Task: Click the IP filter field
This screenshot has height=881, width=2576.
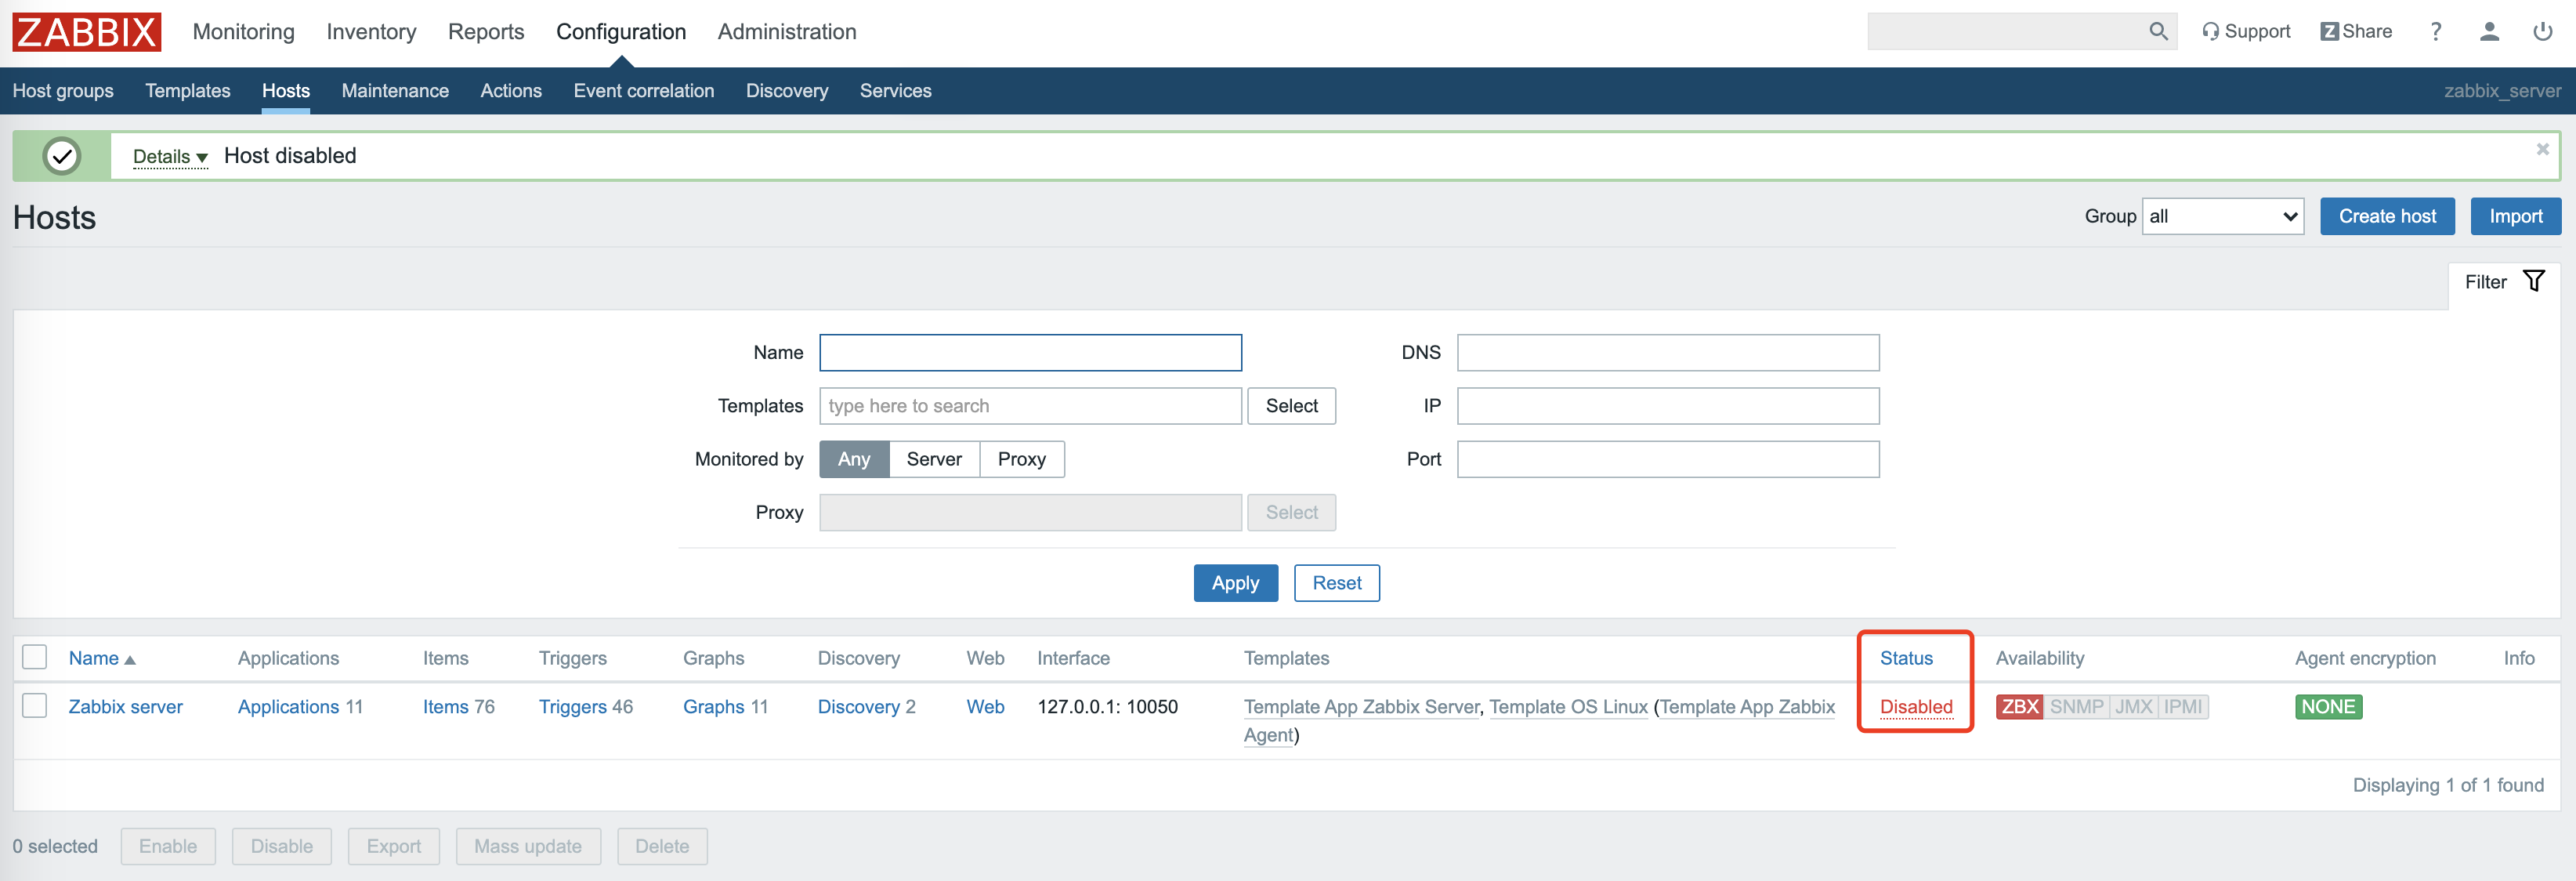Action: pyautogui.click(x=1668, y=406)
